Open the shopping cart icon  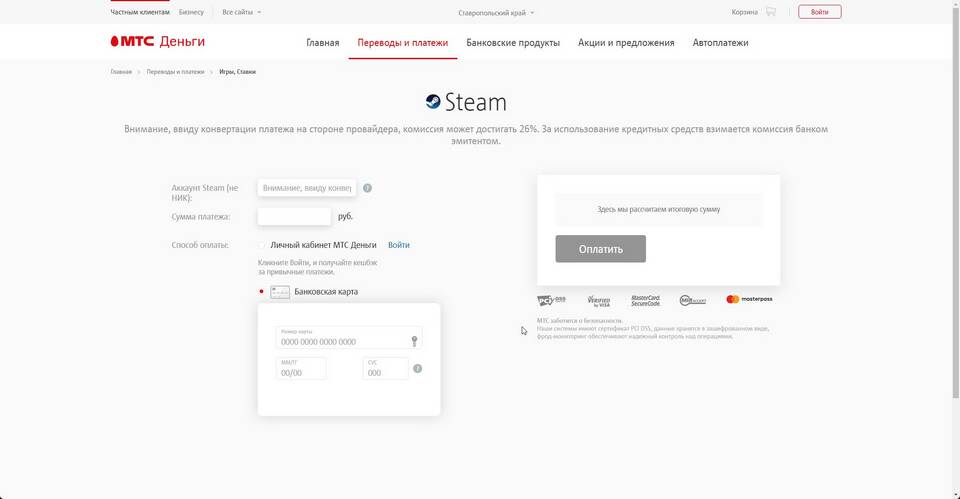click(x=771, y=12)
